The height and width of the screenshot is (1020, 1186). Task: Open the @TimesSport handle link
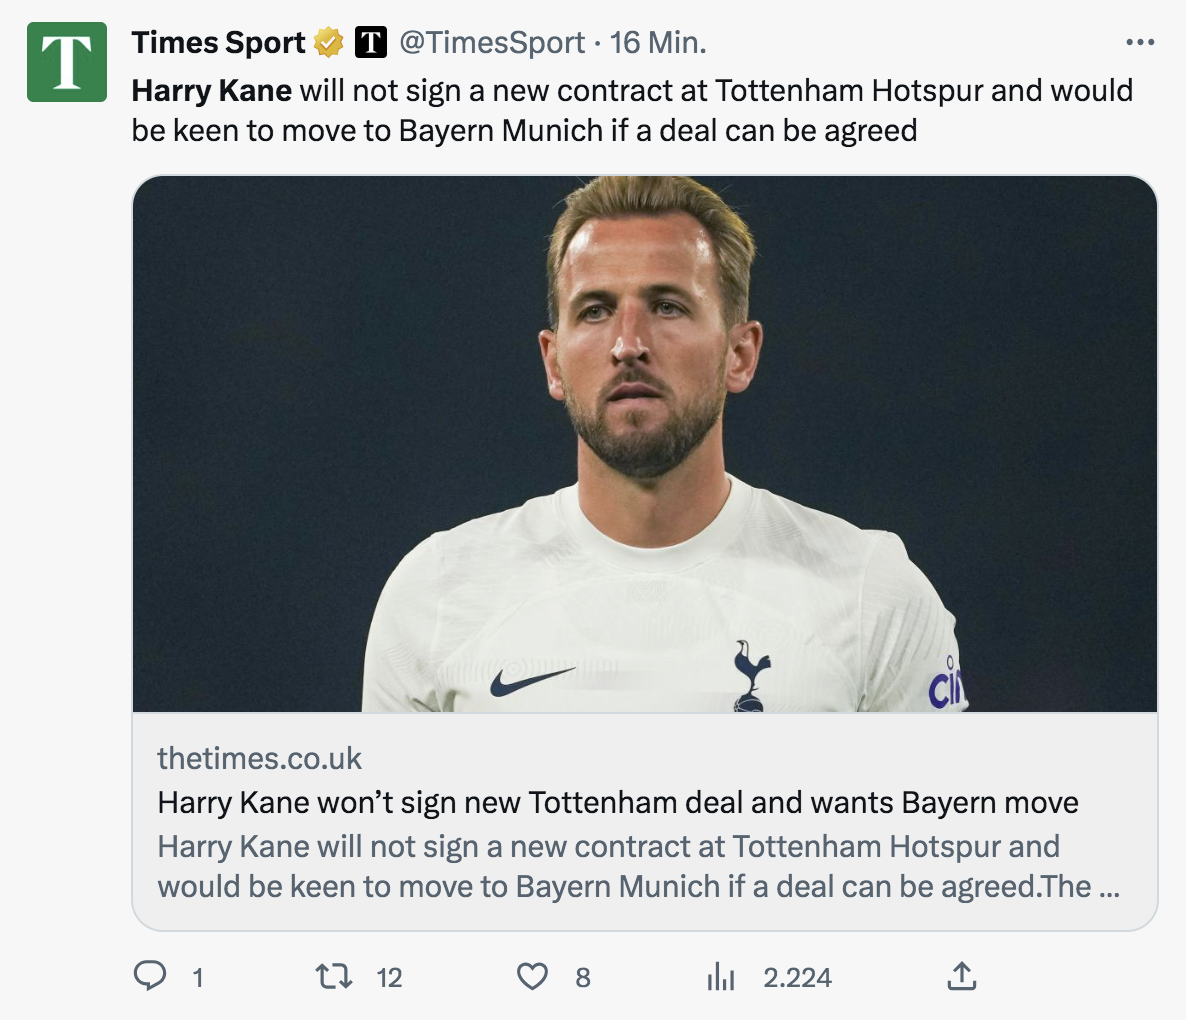492,43
